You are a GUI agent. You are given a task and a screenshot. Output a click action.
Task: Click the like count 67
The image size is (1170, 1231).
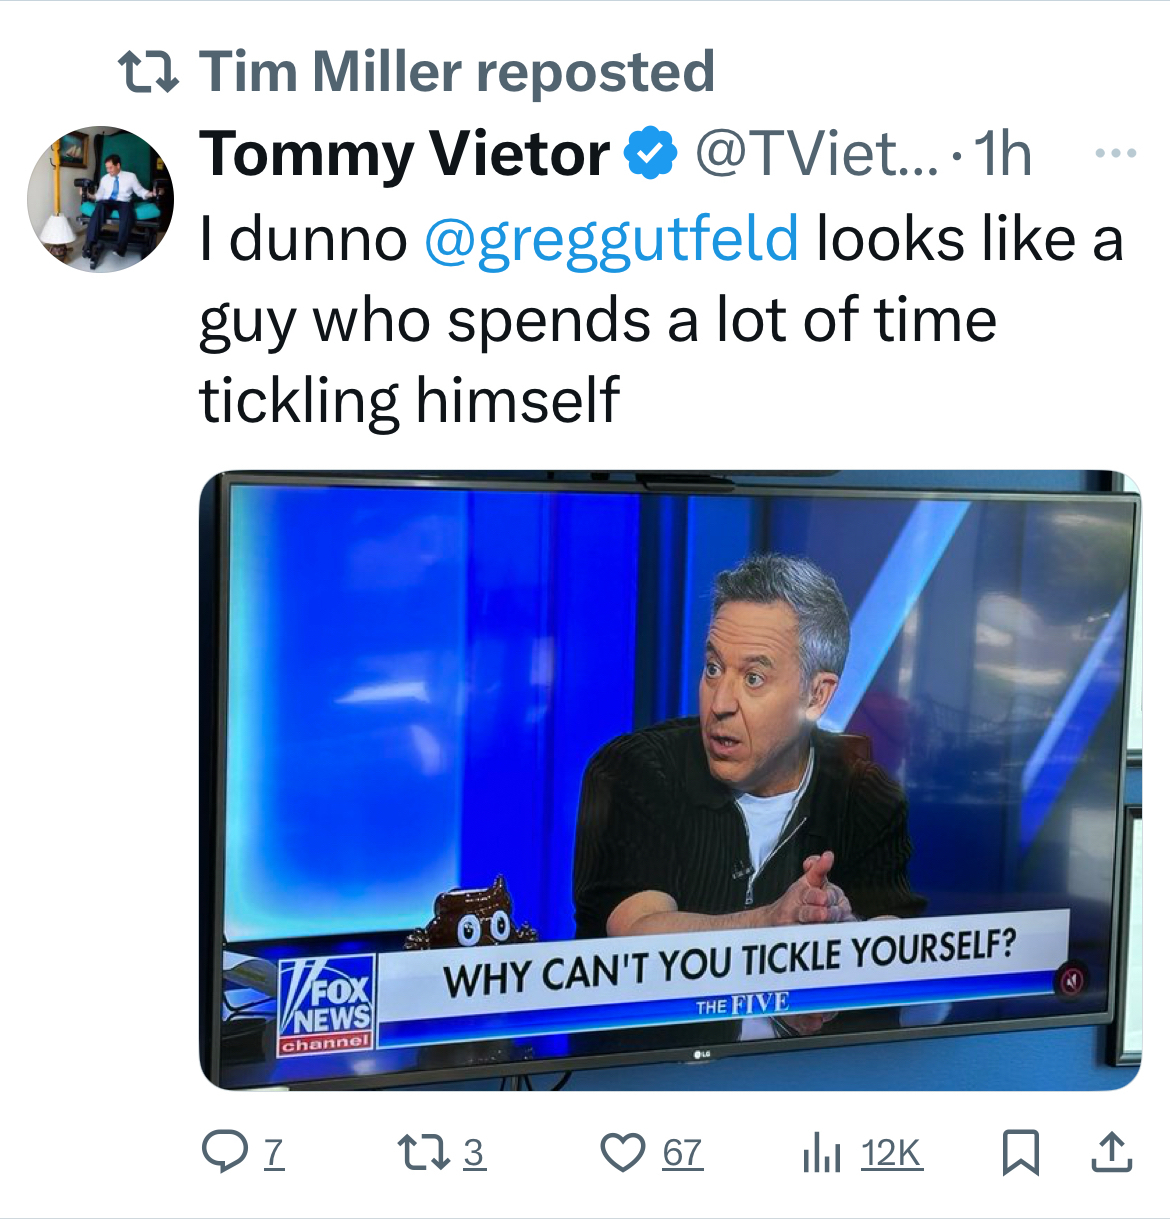click(682, 1154)
